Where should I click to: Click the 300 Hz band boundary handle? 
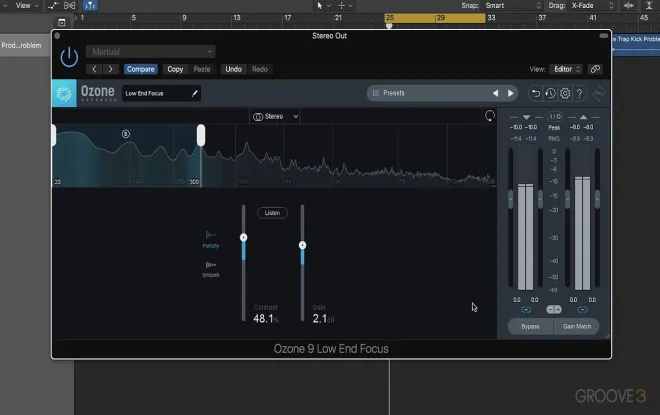tap(201, 135)
